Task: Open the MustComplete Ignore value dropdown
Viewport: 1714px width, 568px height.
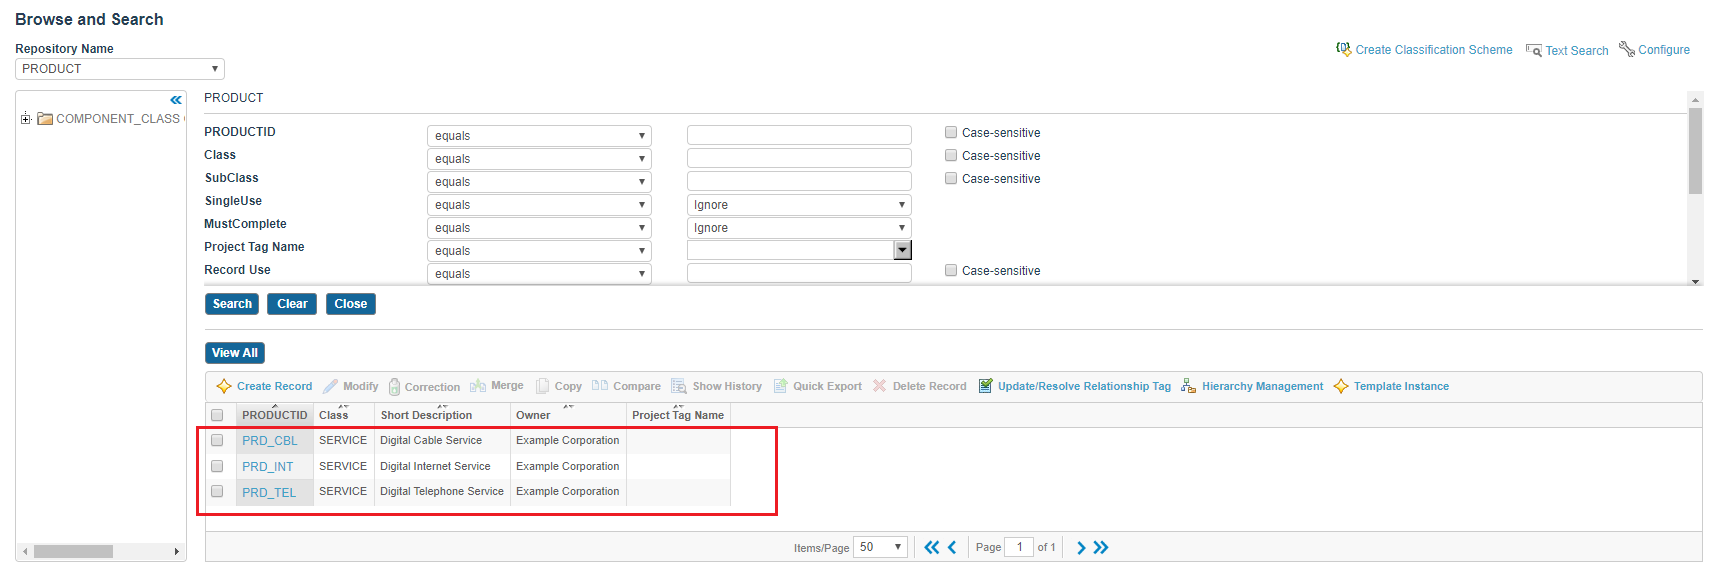Action: click(x=799, y=228)
